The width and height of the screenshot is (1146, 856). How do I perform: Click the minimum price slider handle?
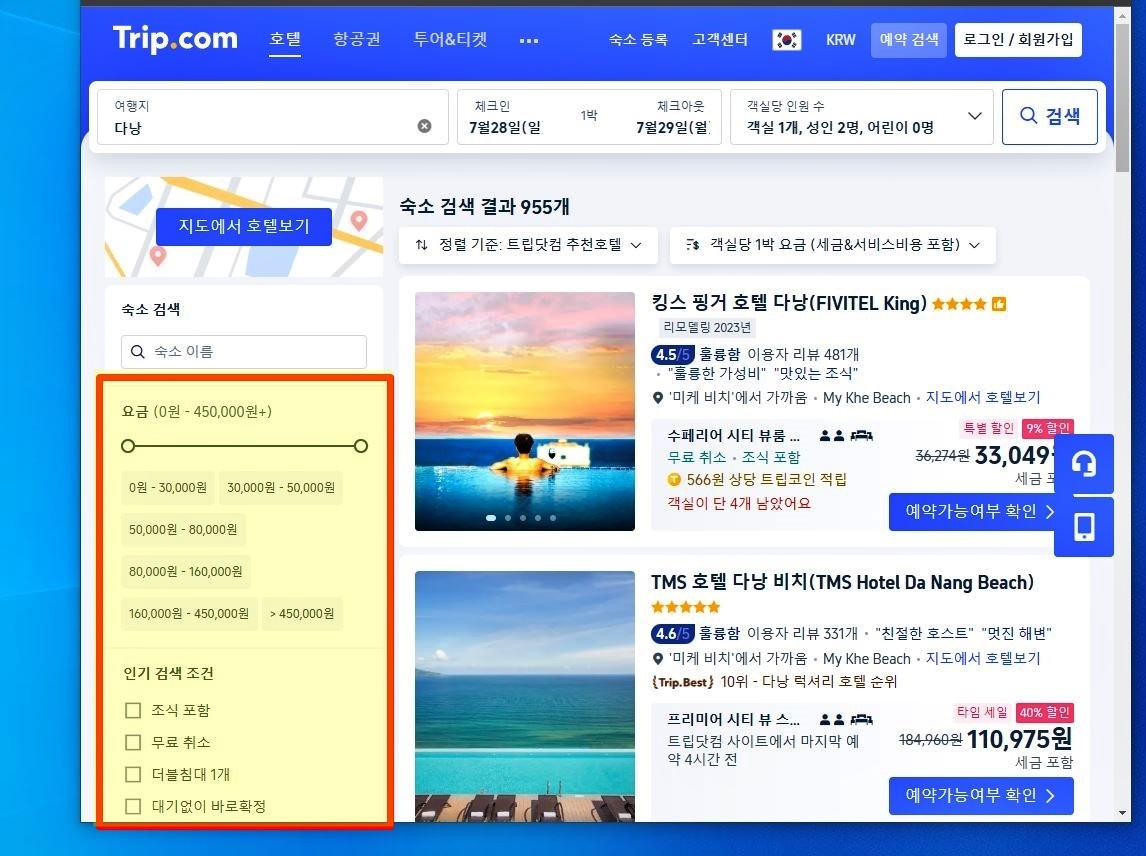click(128, 446)
